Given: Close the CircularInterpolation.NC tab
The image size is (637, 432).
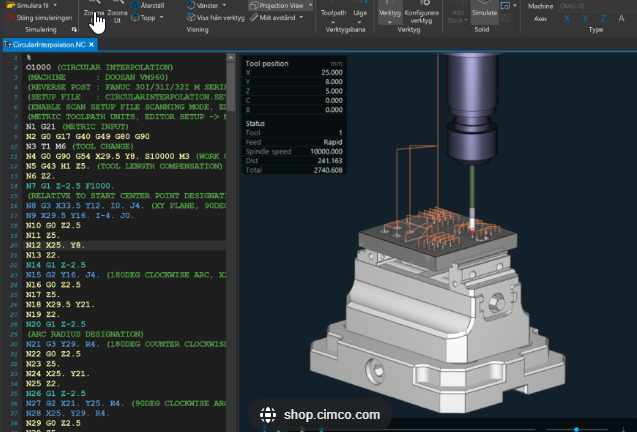Looking at the screenshot, I should click(x=92, y=45).
